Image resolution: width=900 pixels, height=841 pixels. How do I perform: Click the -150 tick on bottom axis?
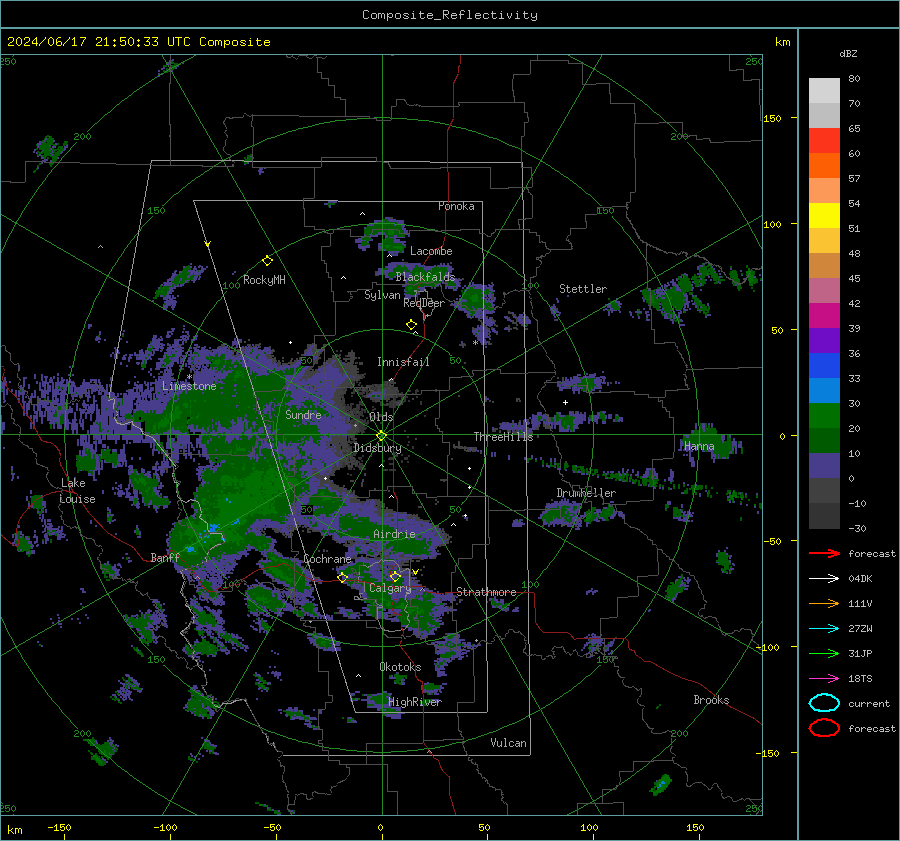coord(59,827)
